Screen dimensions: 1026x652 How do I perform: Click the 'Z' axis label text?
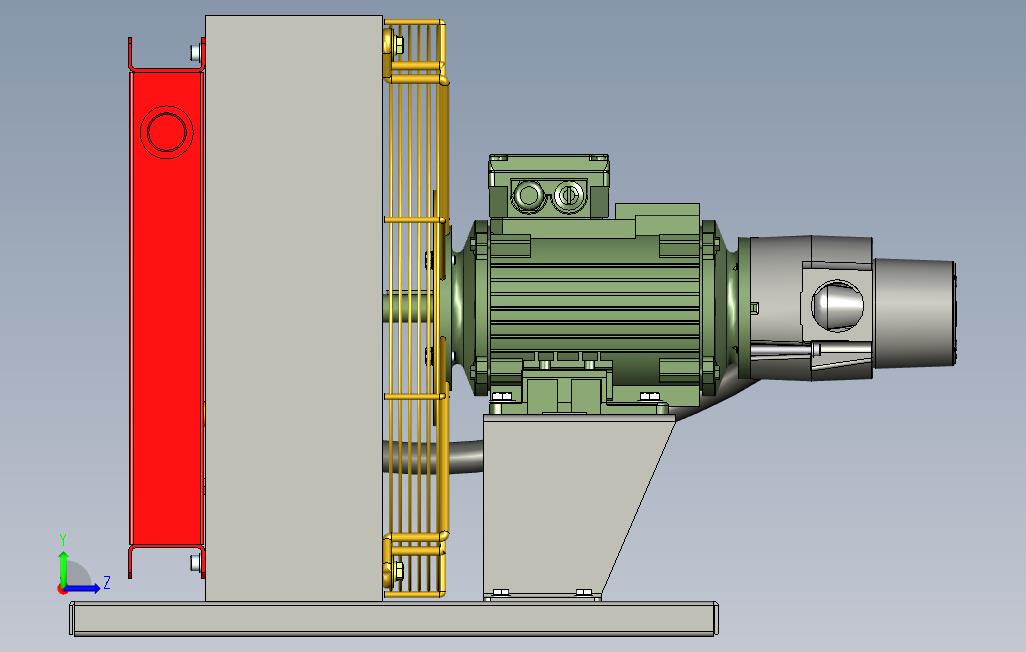[107, 582]
